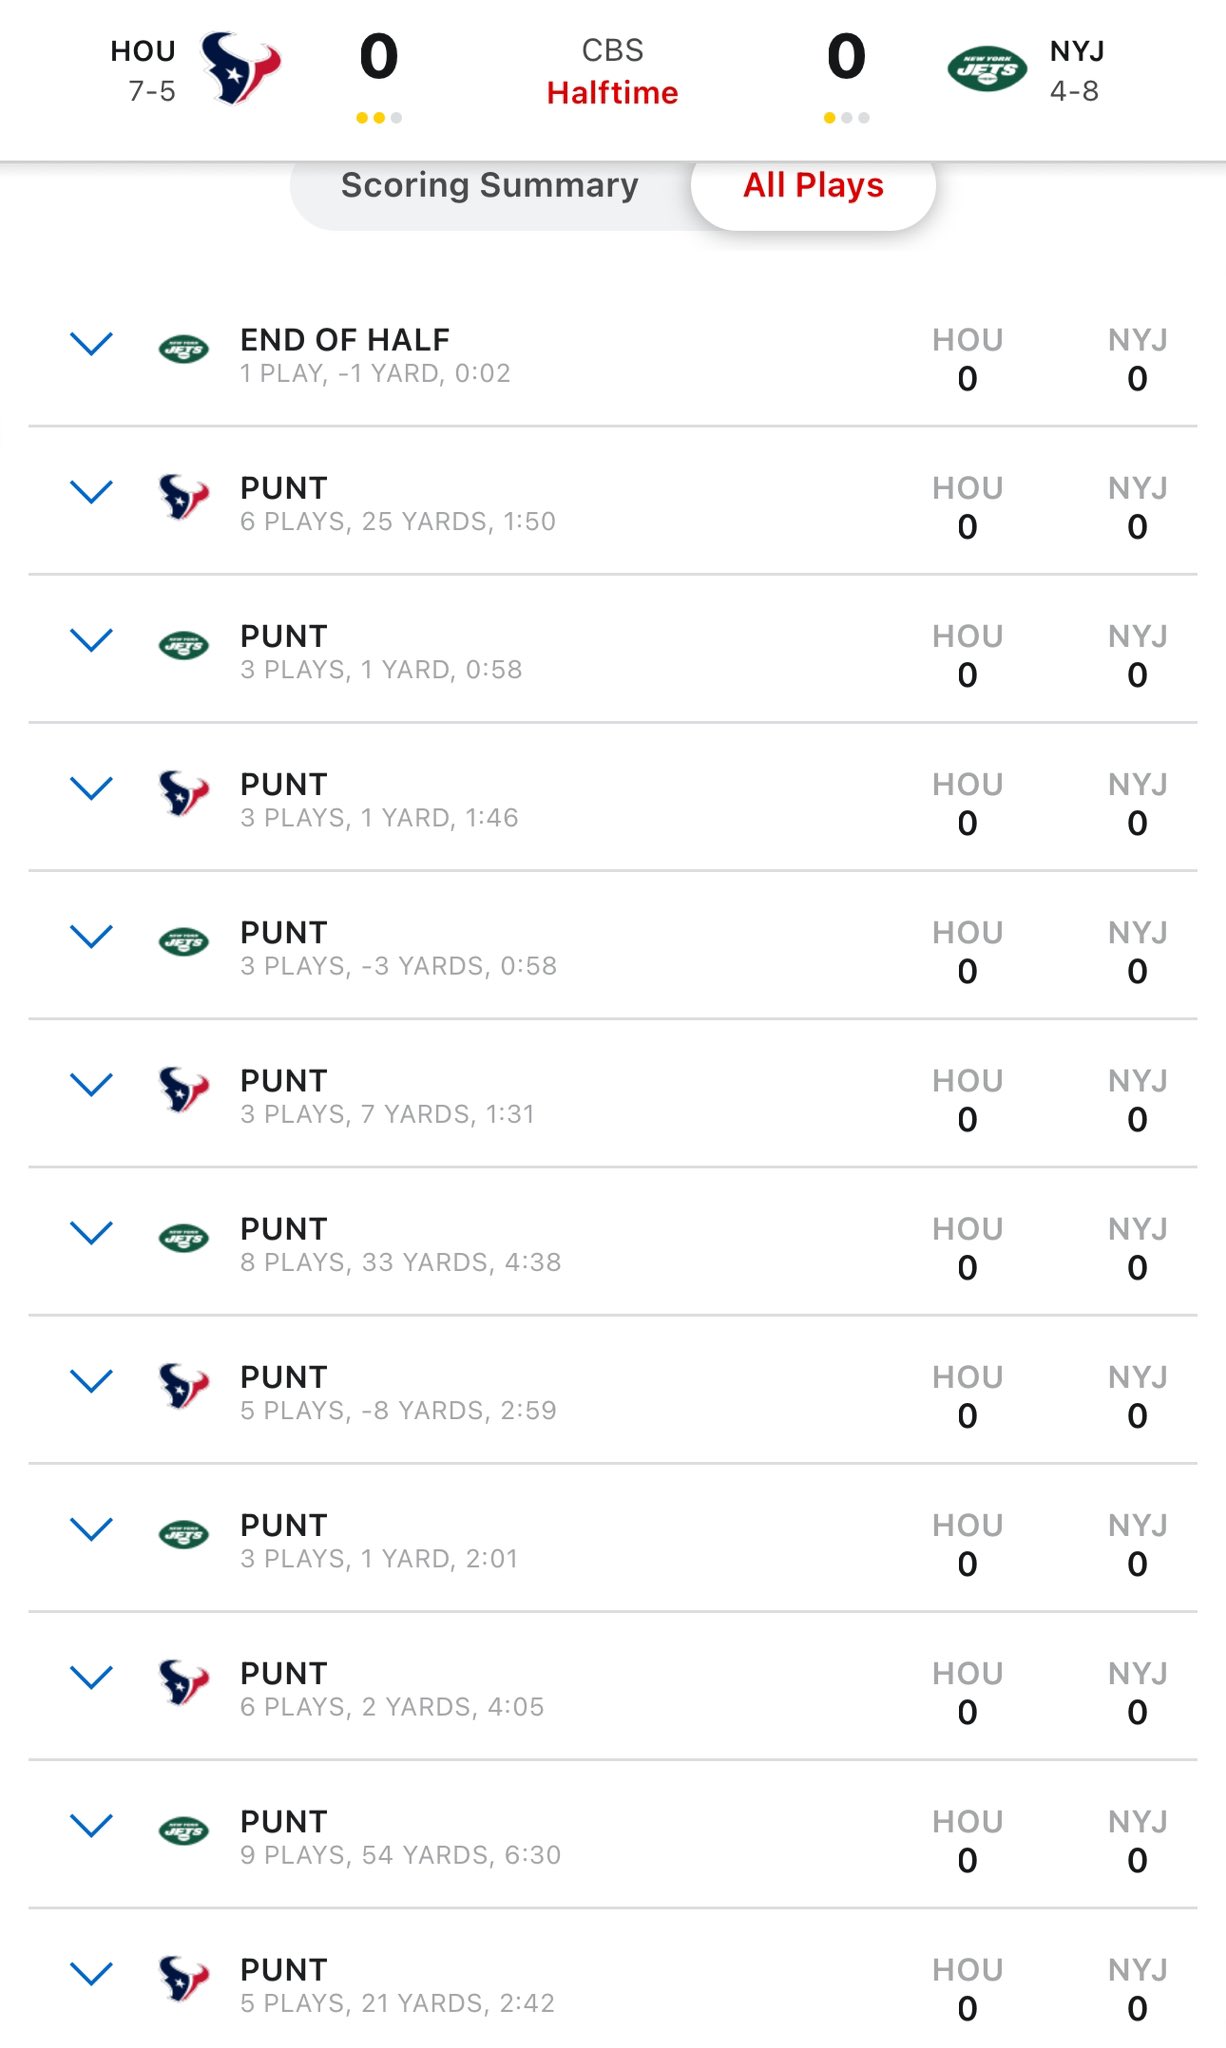Select the All Plays tab
The height and width of the screenshot is (2048, 1226).
[813, 185]
